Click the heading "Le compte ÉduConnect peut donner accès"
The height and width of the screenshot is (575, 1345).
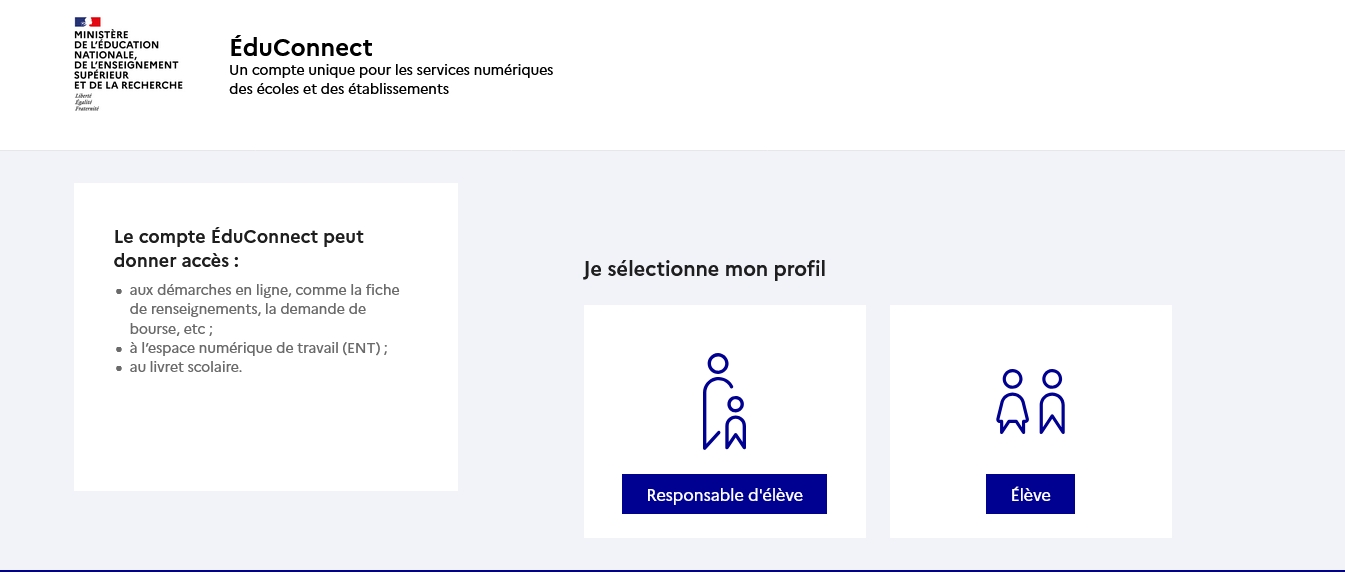tap(239, 249)
